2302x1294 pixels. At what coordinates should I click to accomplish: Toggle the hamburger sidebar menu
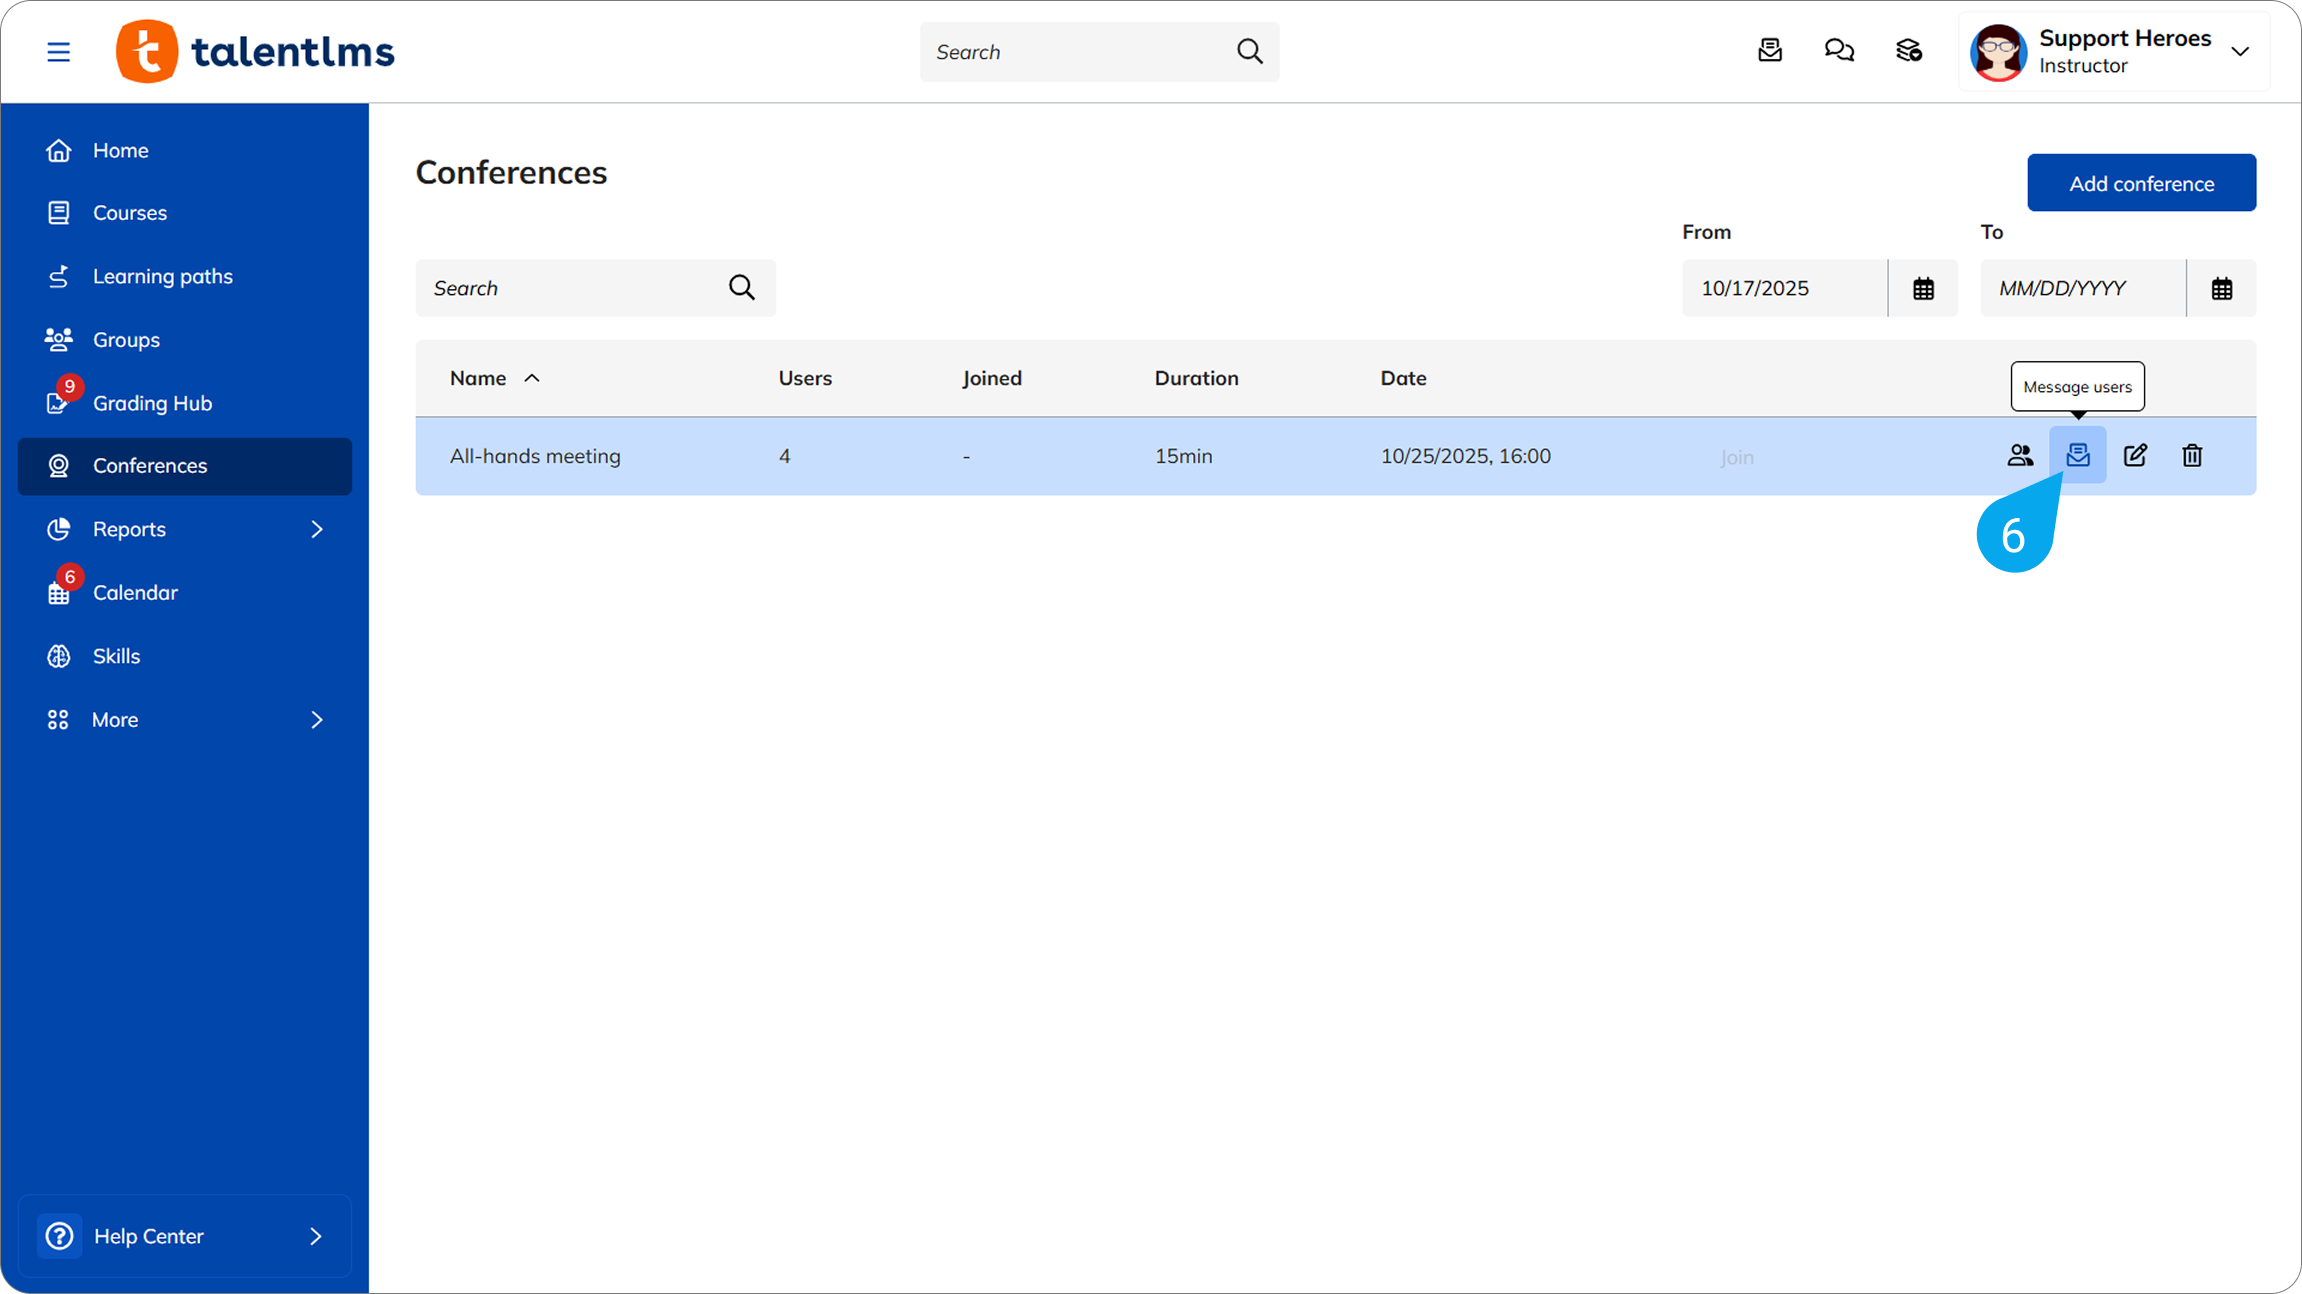coord(58,51)
